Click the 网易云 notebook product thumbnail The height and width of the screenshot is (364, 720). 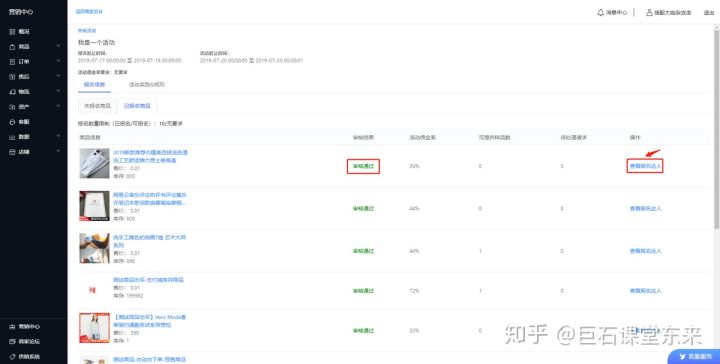[x=94, y=206]
